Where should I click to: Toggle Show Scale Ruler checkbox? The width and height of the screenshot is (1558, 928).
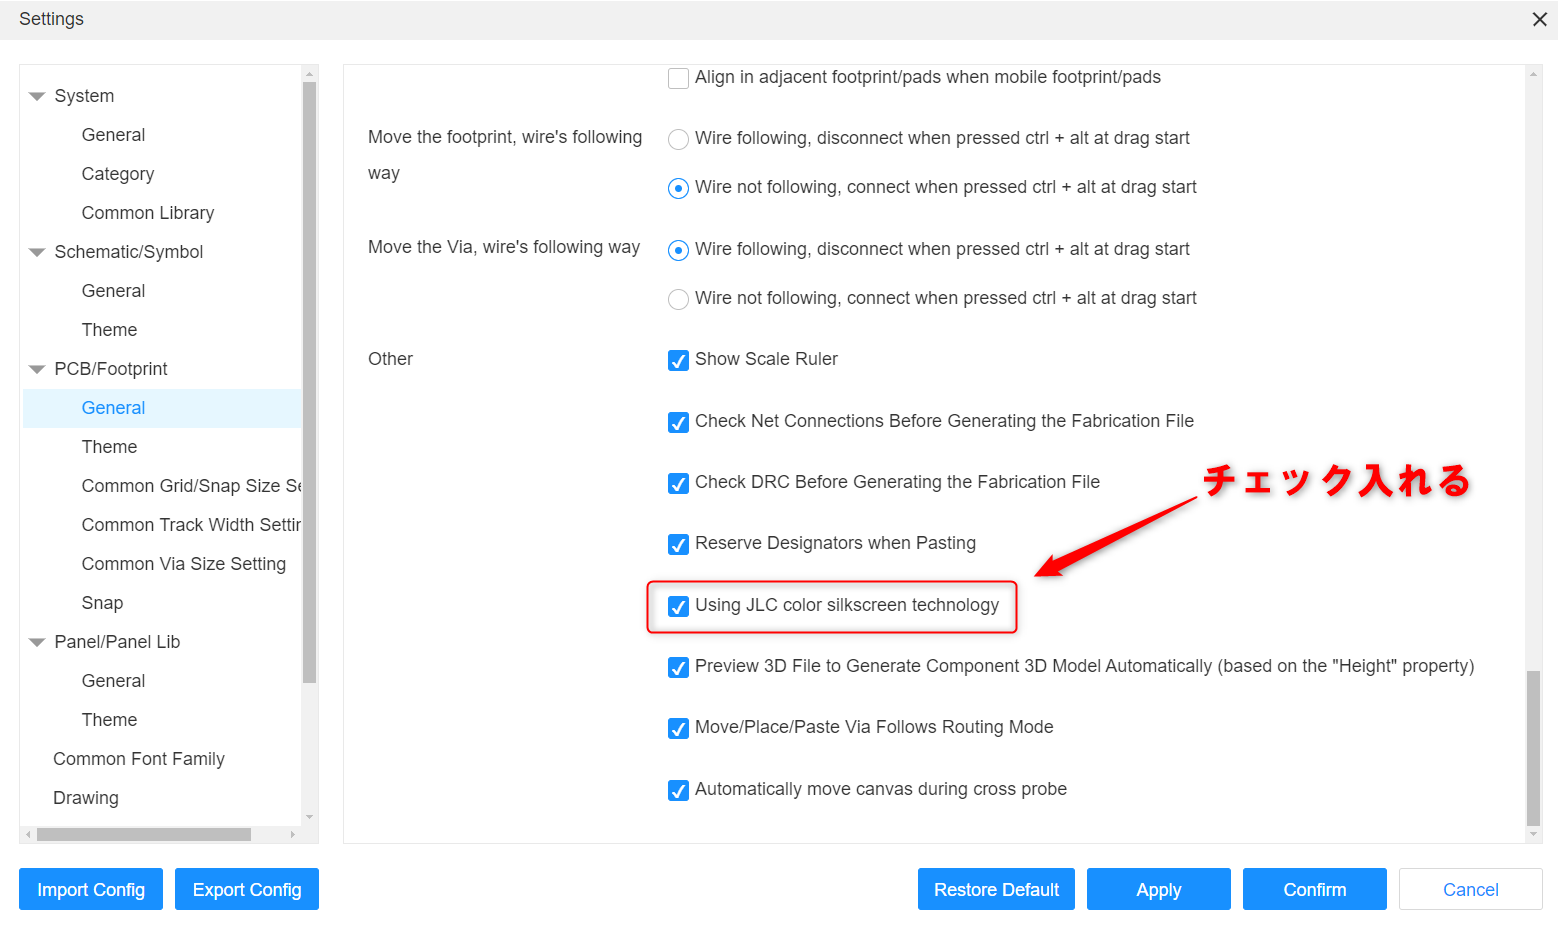click(678, 360)
